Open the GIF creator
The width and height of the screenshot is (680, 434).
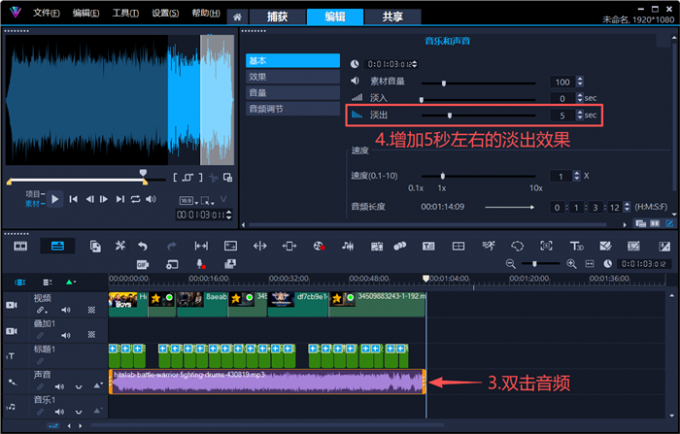143,264
